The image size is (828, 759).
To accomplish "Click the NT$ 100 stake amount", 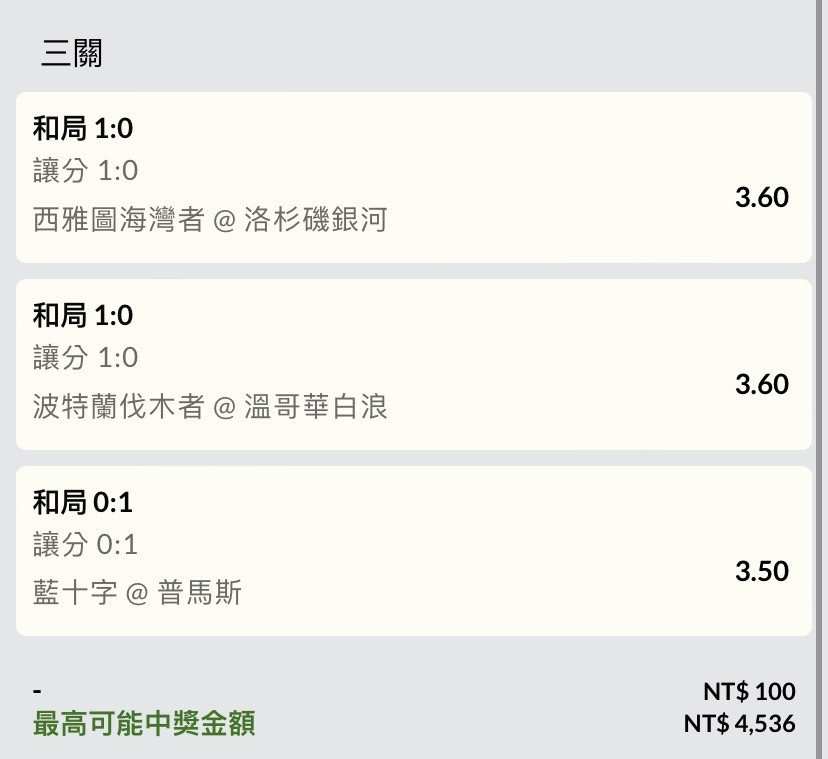I will (x=749, y=691).
